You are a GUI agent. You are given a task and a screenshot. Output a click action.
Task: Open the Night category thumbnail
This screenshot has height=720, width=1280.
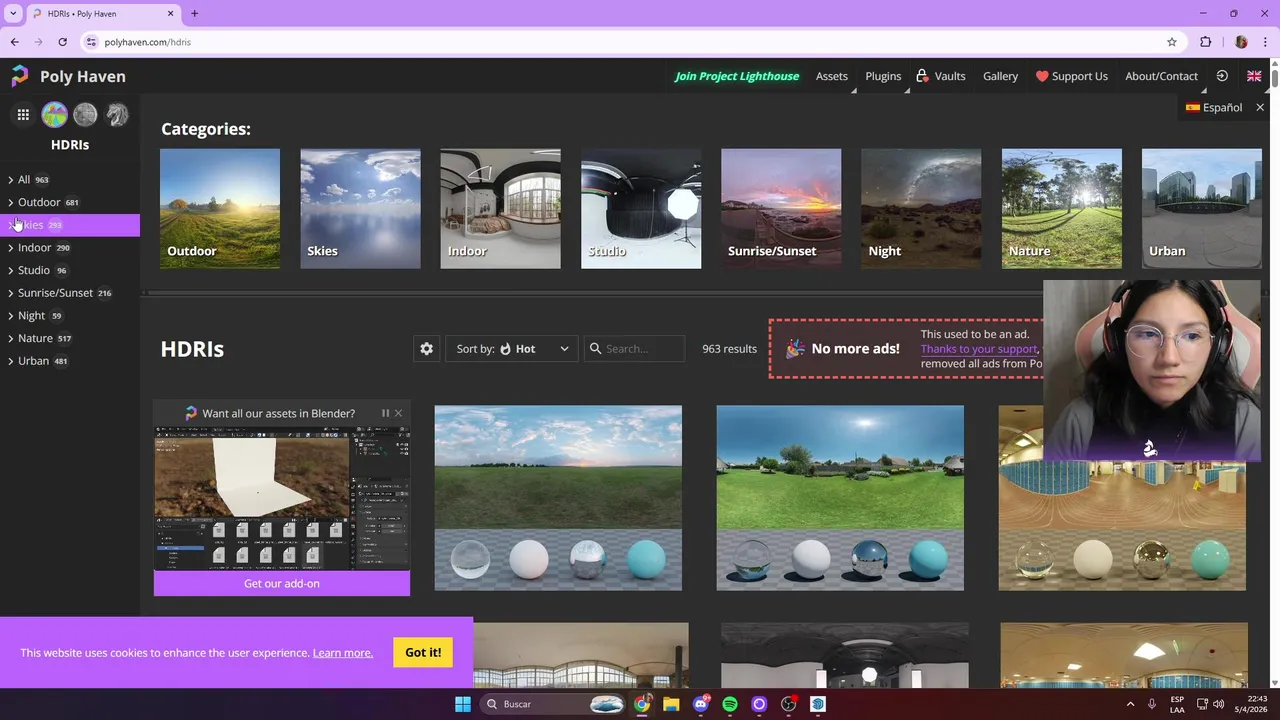(x=921, y=209)
